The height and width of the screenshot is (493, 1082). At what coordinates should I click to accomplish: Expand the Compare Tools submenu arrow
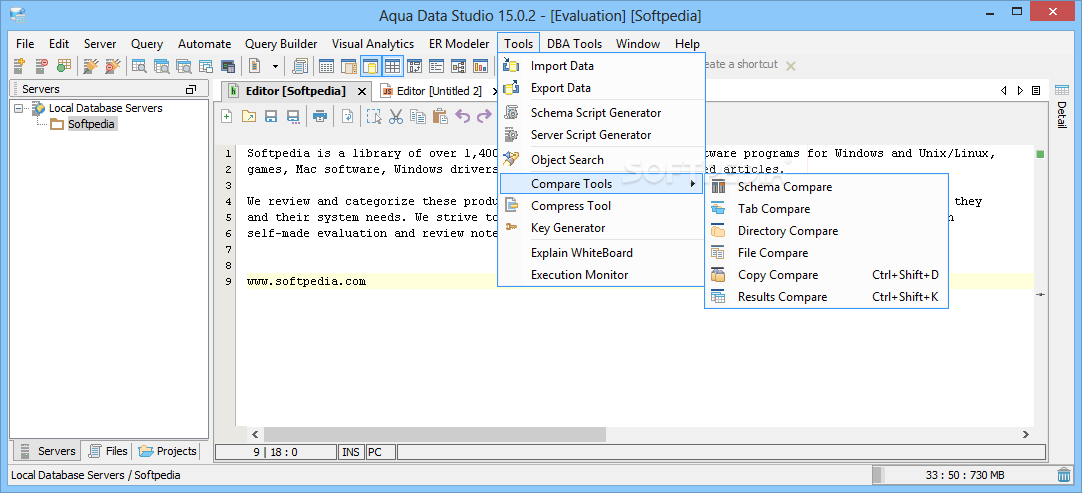(692, 184)
